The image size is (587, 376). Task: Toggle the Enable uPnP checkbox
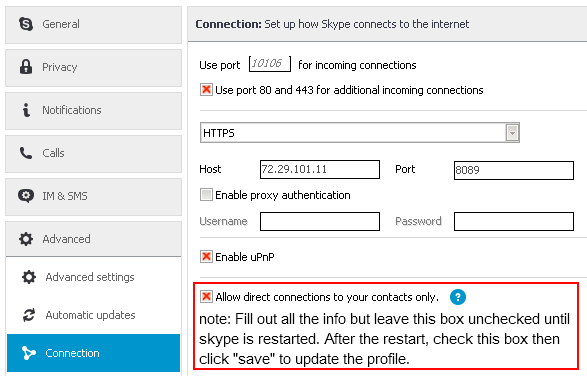pyautogui.click(x=206, y=257)
